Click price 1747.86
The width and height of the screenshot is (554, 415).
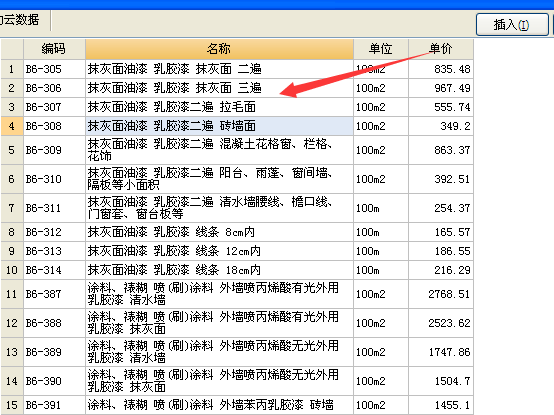(x=441, y=352)
